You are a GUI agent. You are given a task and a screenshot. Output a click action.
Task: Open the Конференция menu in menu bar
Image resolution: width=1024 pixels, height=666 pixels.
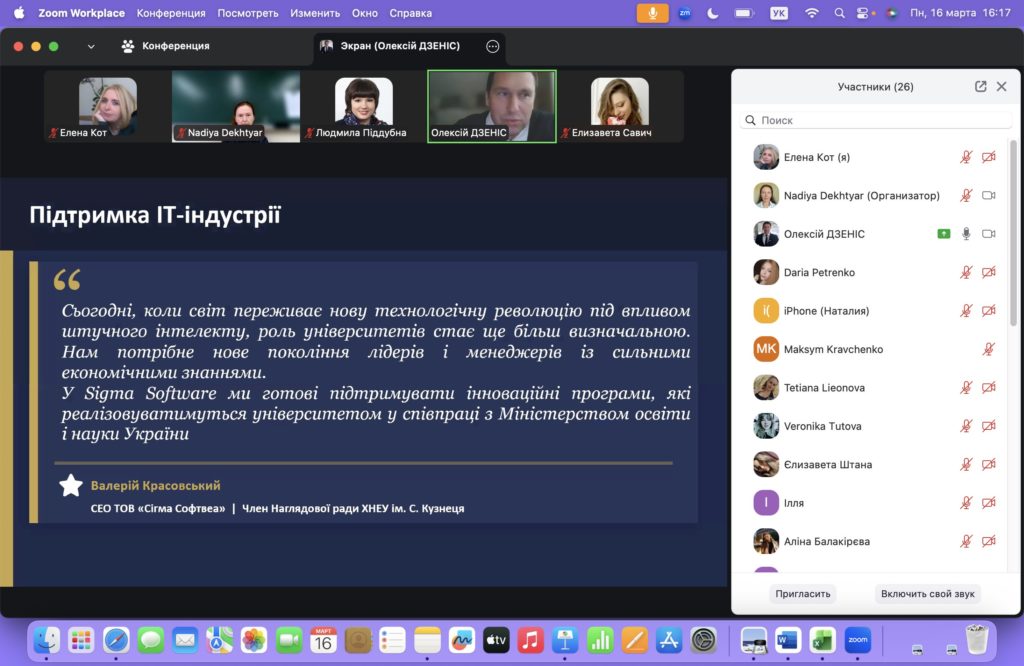pos(171,13)
